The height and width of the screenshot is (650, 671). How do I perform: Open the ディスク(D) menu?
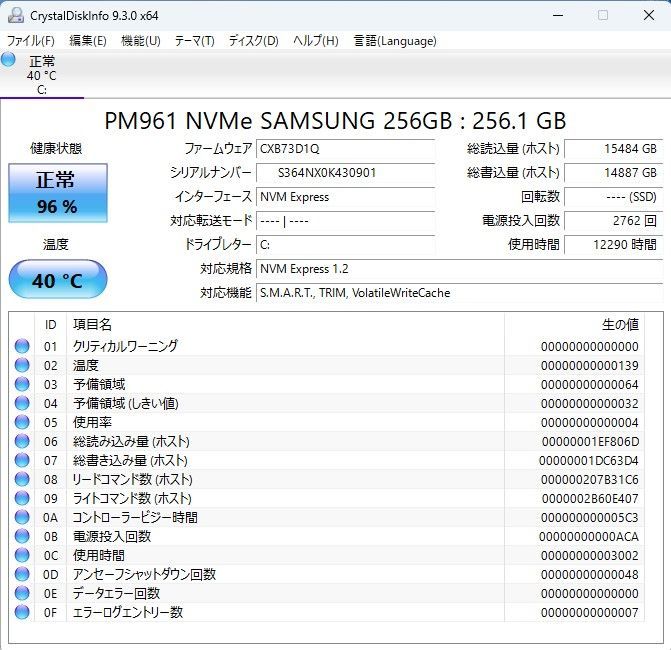(254, 41)
